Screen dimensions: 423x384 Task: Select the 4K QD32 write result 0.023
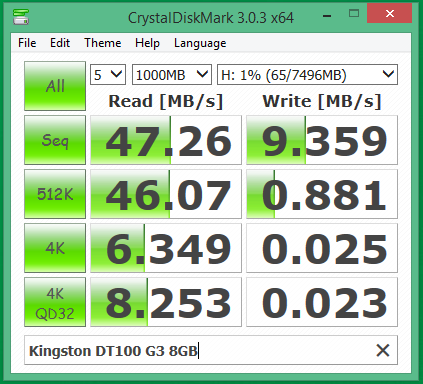tap(322, 302)
